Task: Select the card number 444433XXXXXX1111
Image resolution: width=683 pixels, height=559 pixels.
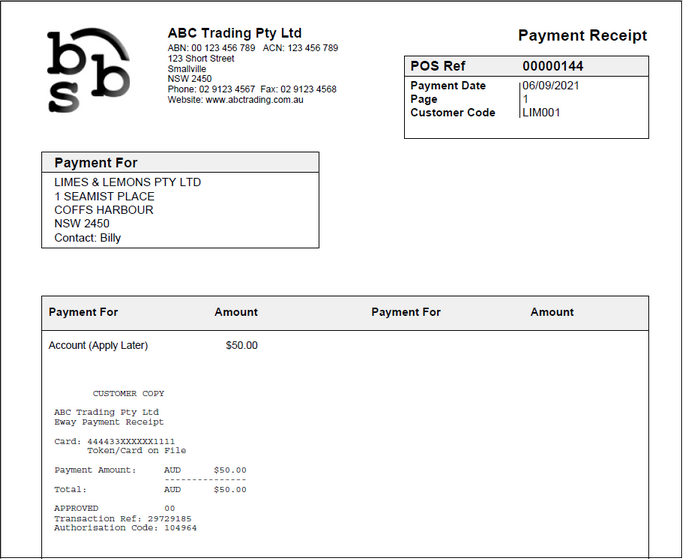Action: pos(130,441)
